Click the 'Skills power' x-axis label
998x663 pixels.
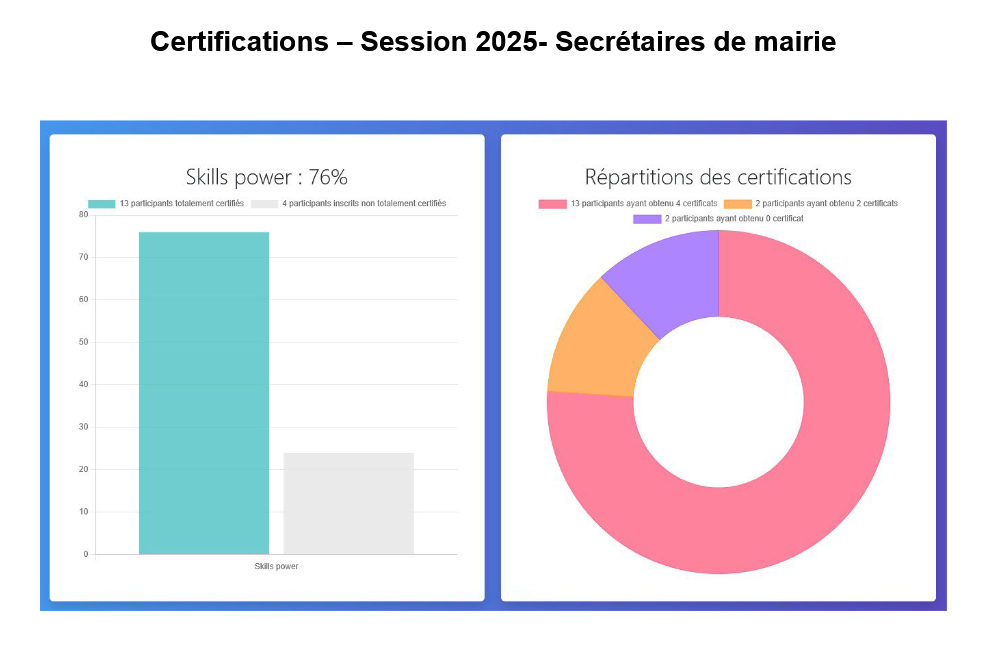[x=277, y=566]
